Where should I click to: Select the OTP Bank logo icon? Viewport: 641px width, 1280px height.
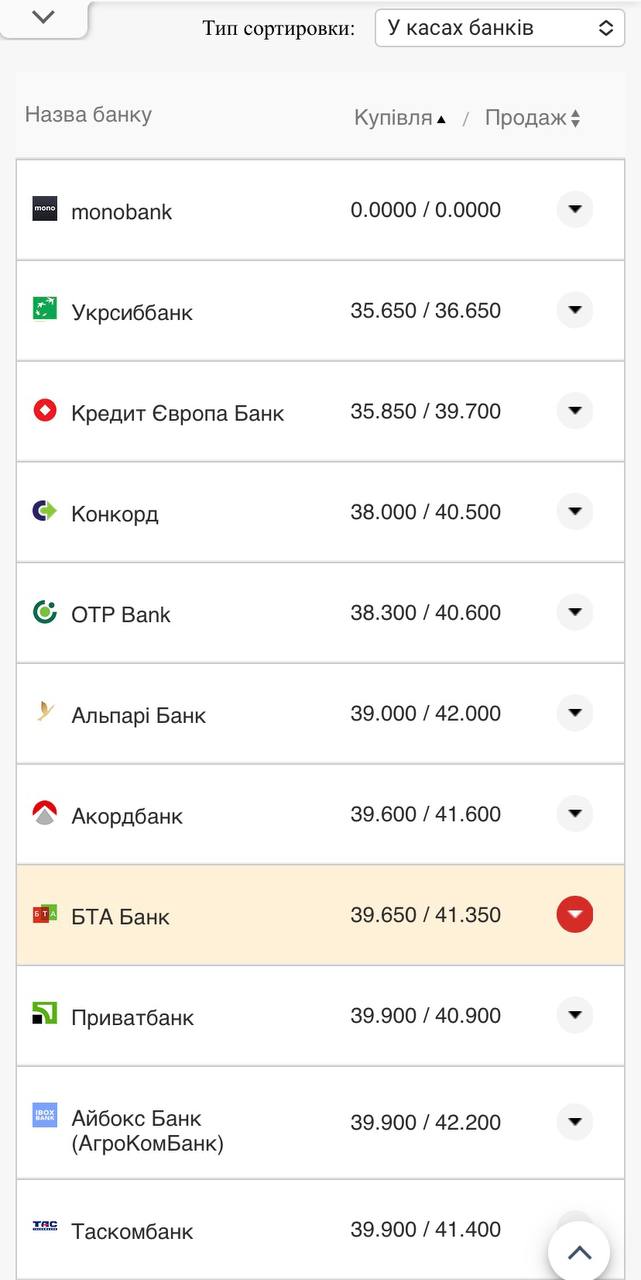pos(43,612)
